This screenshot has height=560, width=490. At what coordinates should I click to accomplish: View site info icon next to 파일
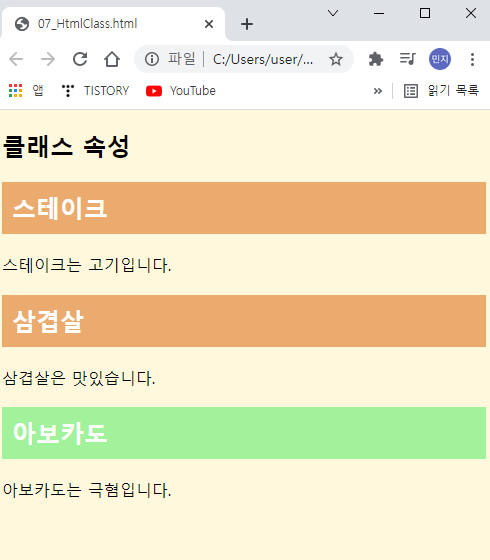(x=152, y=59)
